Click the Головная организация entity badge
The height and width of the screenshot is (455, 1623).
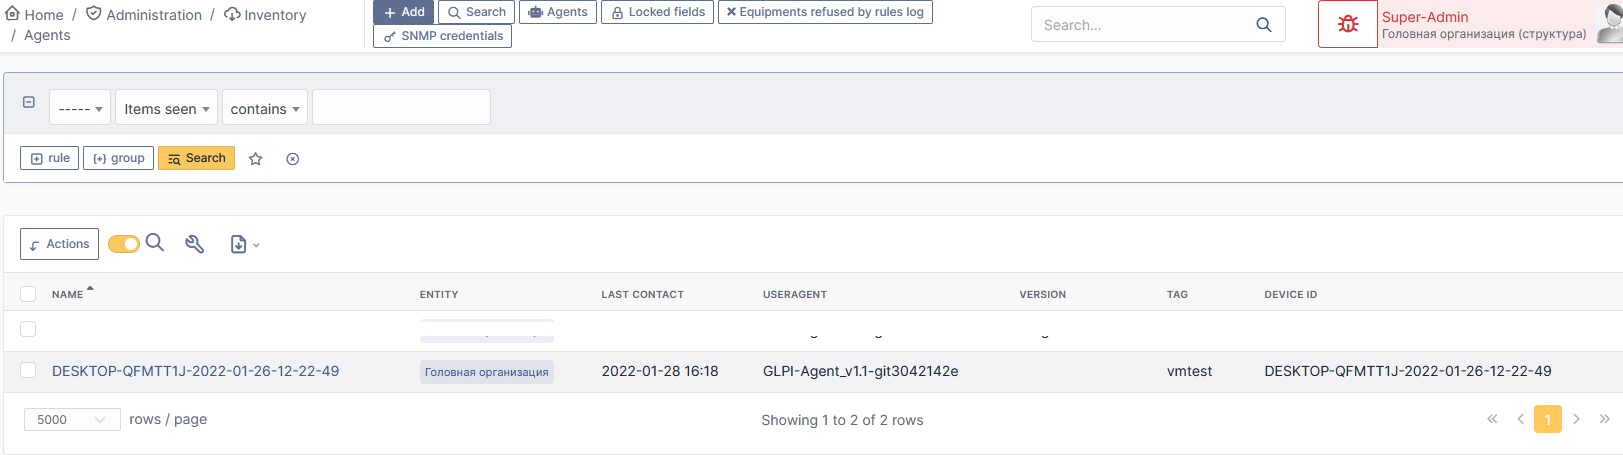point(487,372)
